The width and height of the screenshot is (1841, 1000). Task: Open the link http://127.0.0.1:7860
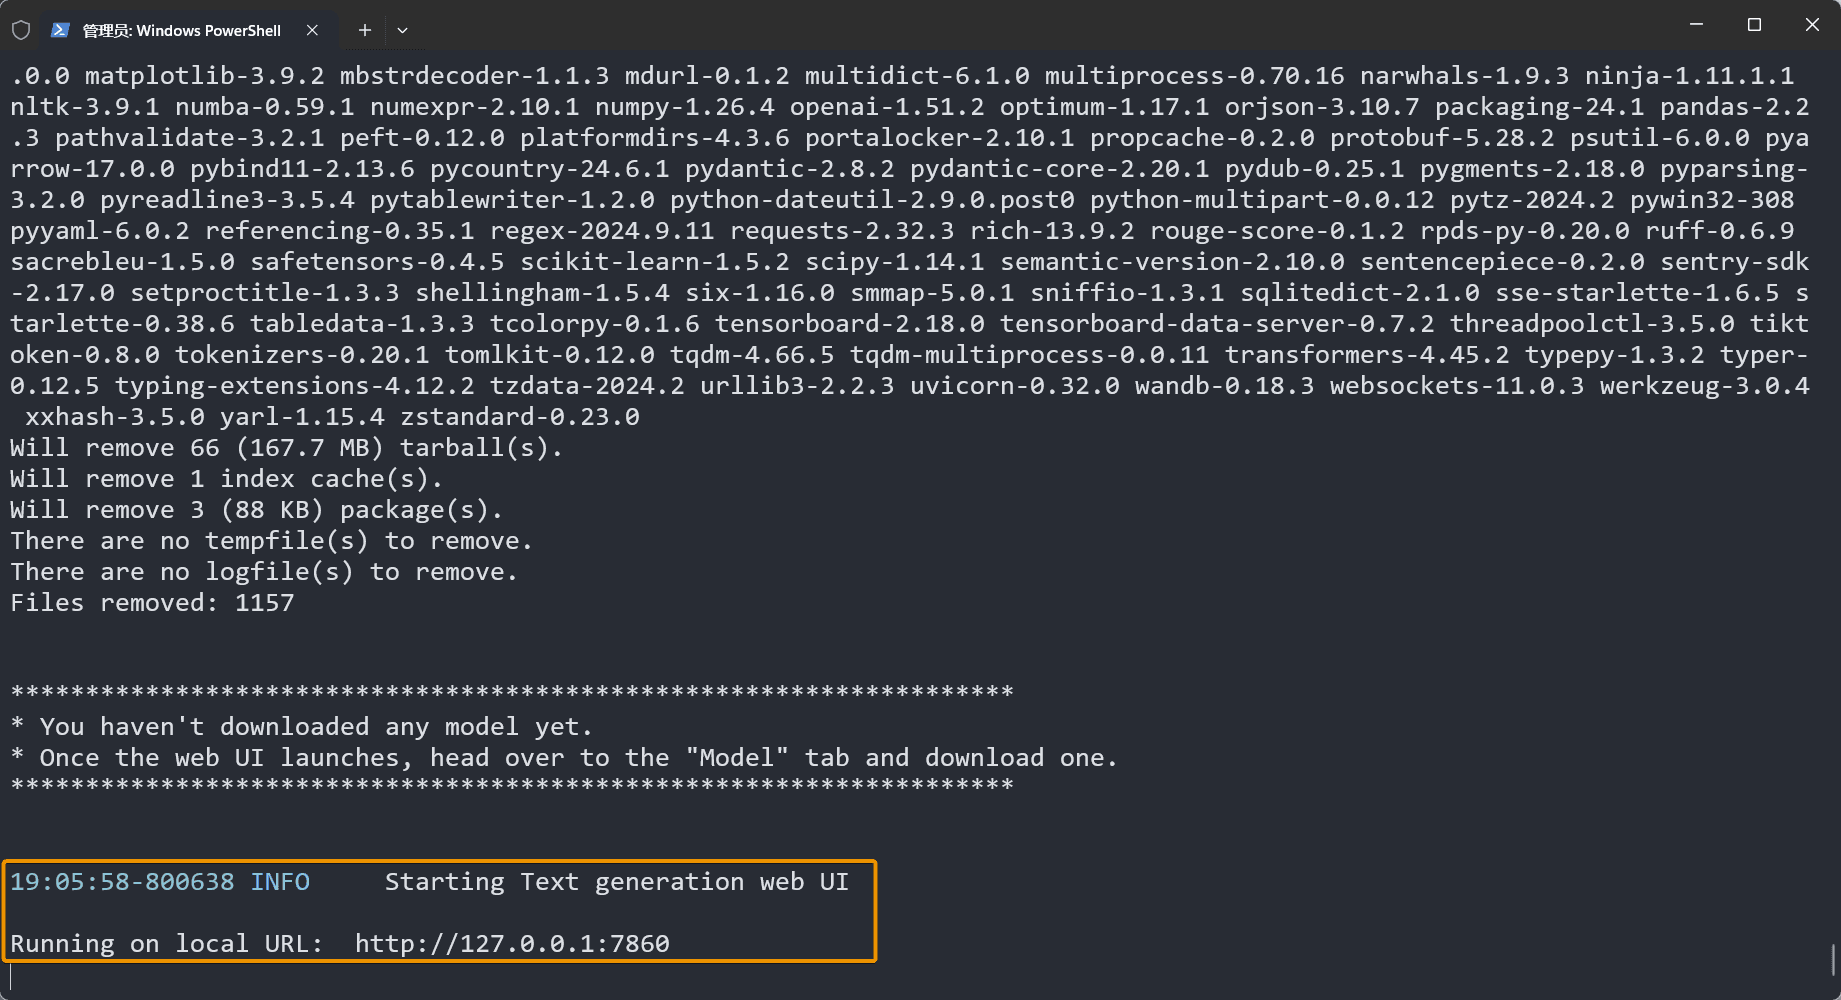point(513,943)
